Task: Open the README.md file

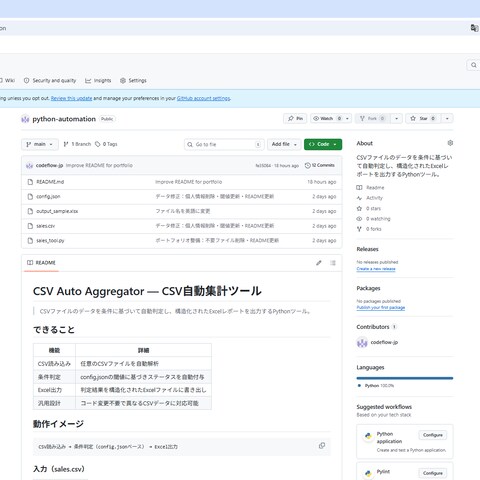Action: pos(50,182)
